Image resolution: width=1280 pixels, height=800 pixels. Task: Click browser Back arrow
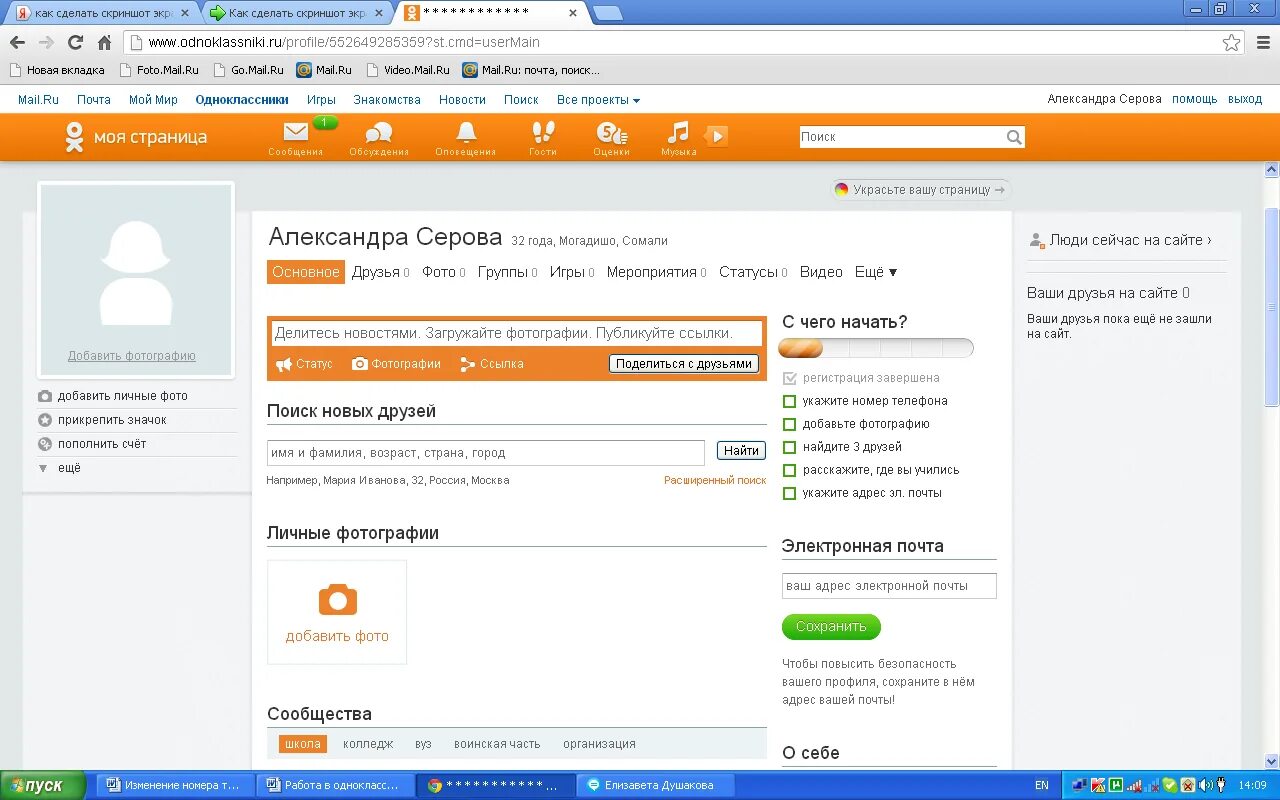point(17,43)
